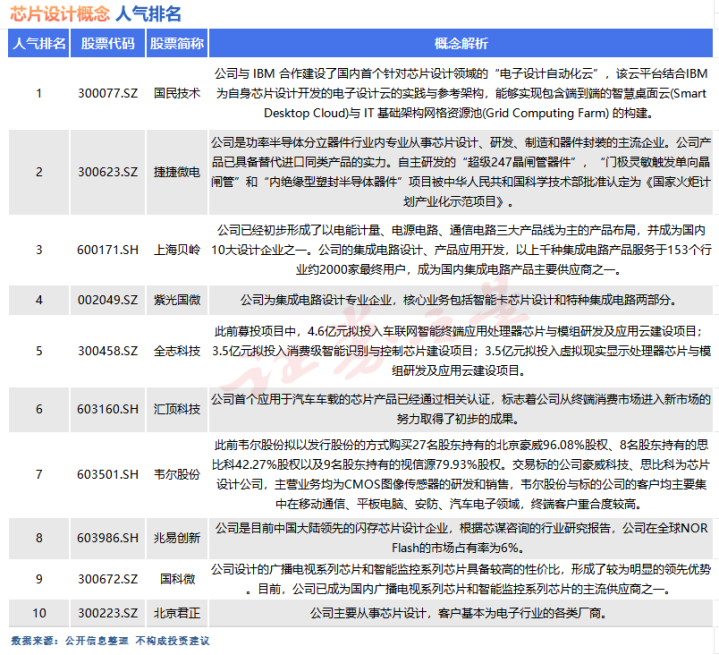
Task: Click the 股票简称 column header
Action: pyautogui.click(x=177, y=43)
